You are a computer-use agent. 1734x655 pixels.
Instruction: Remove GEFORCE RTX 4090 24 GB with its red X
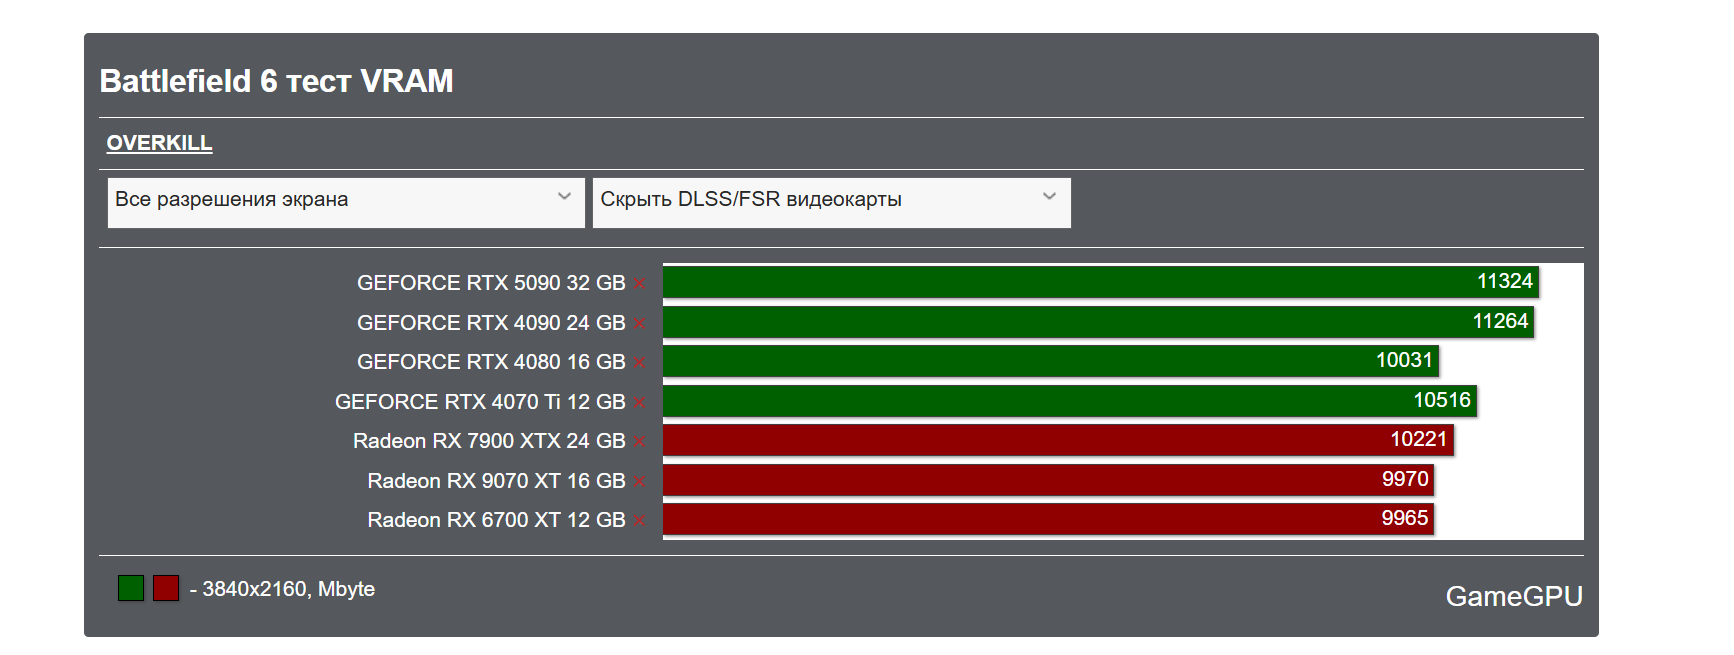click(x=639, y=323)
